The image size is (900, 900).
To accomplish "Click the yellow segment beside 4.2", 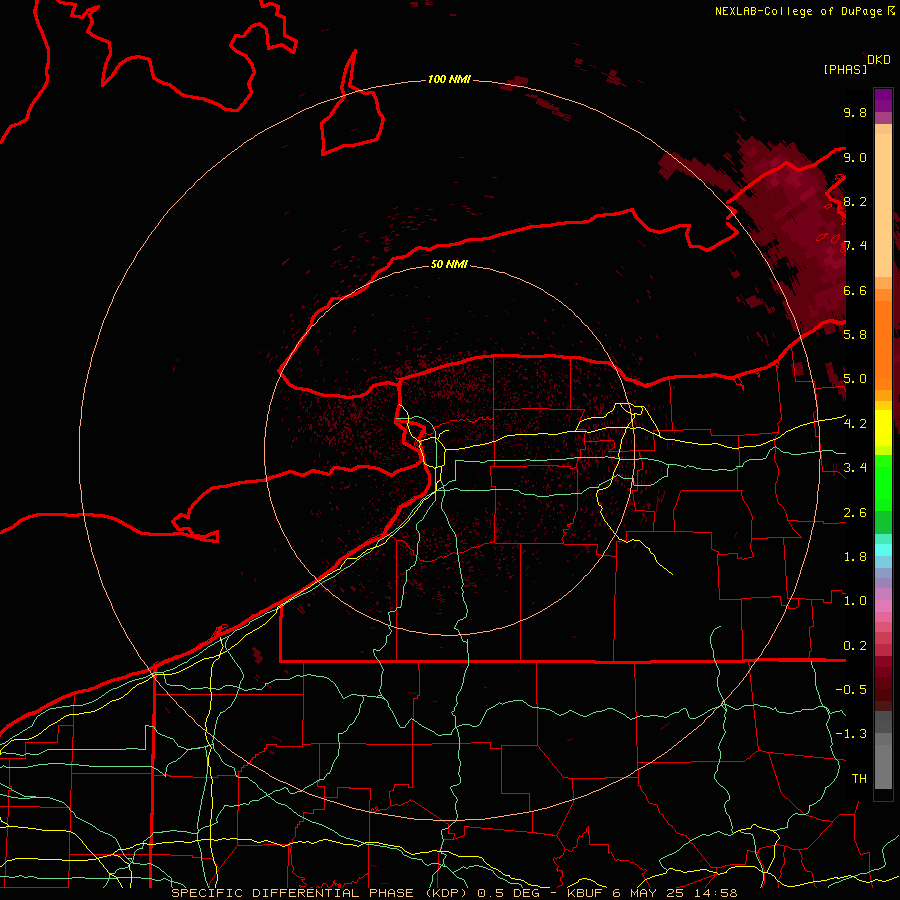I will (883, 428).
